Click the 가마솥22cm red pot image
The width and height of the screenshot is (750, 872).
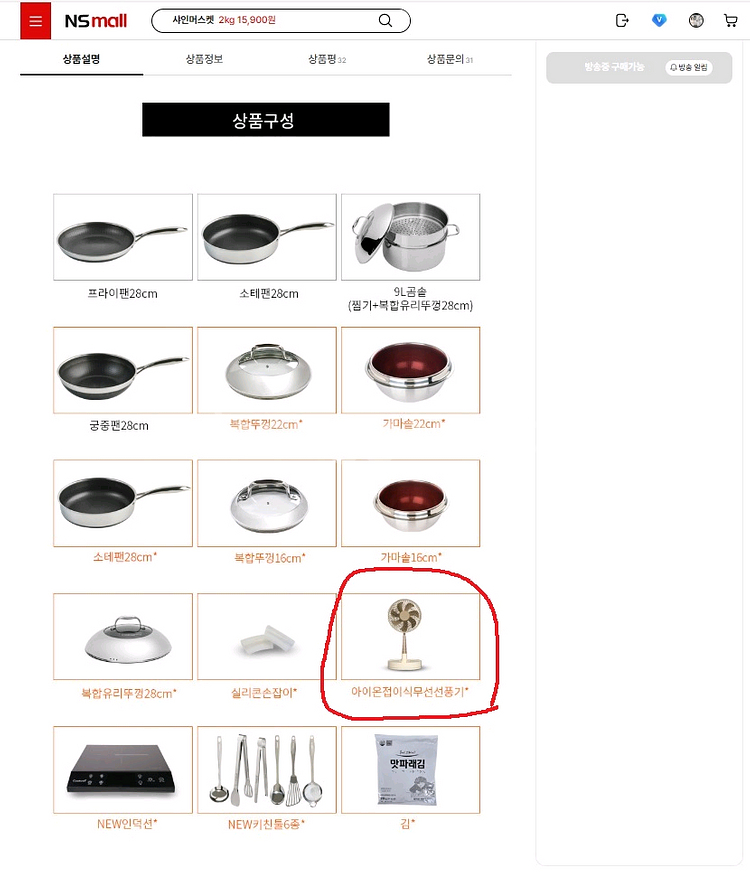pyautogui.click(x=410, y=370)
